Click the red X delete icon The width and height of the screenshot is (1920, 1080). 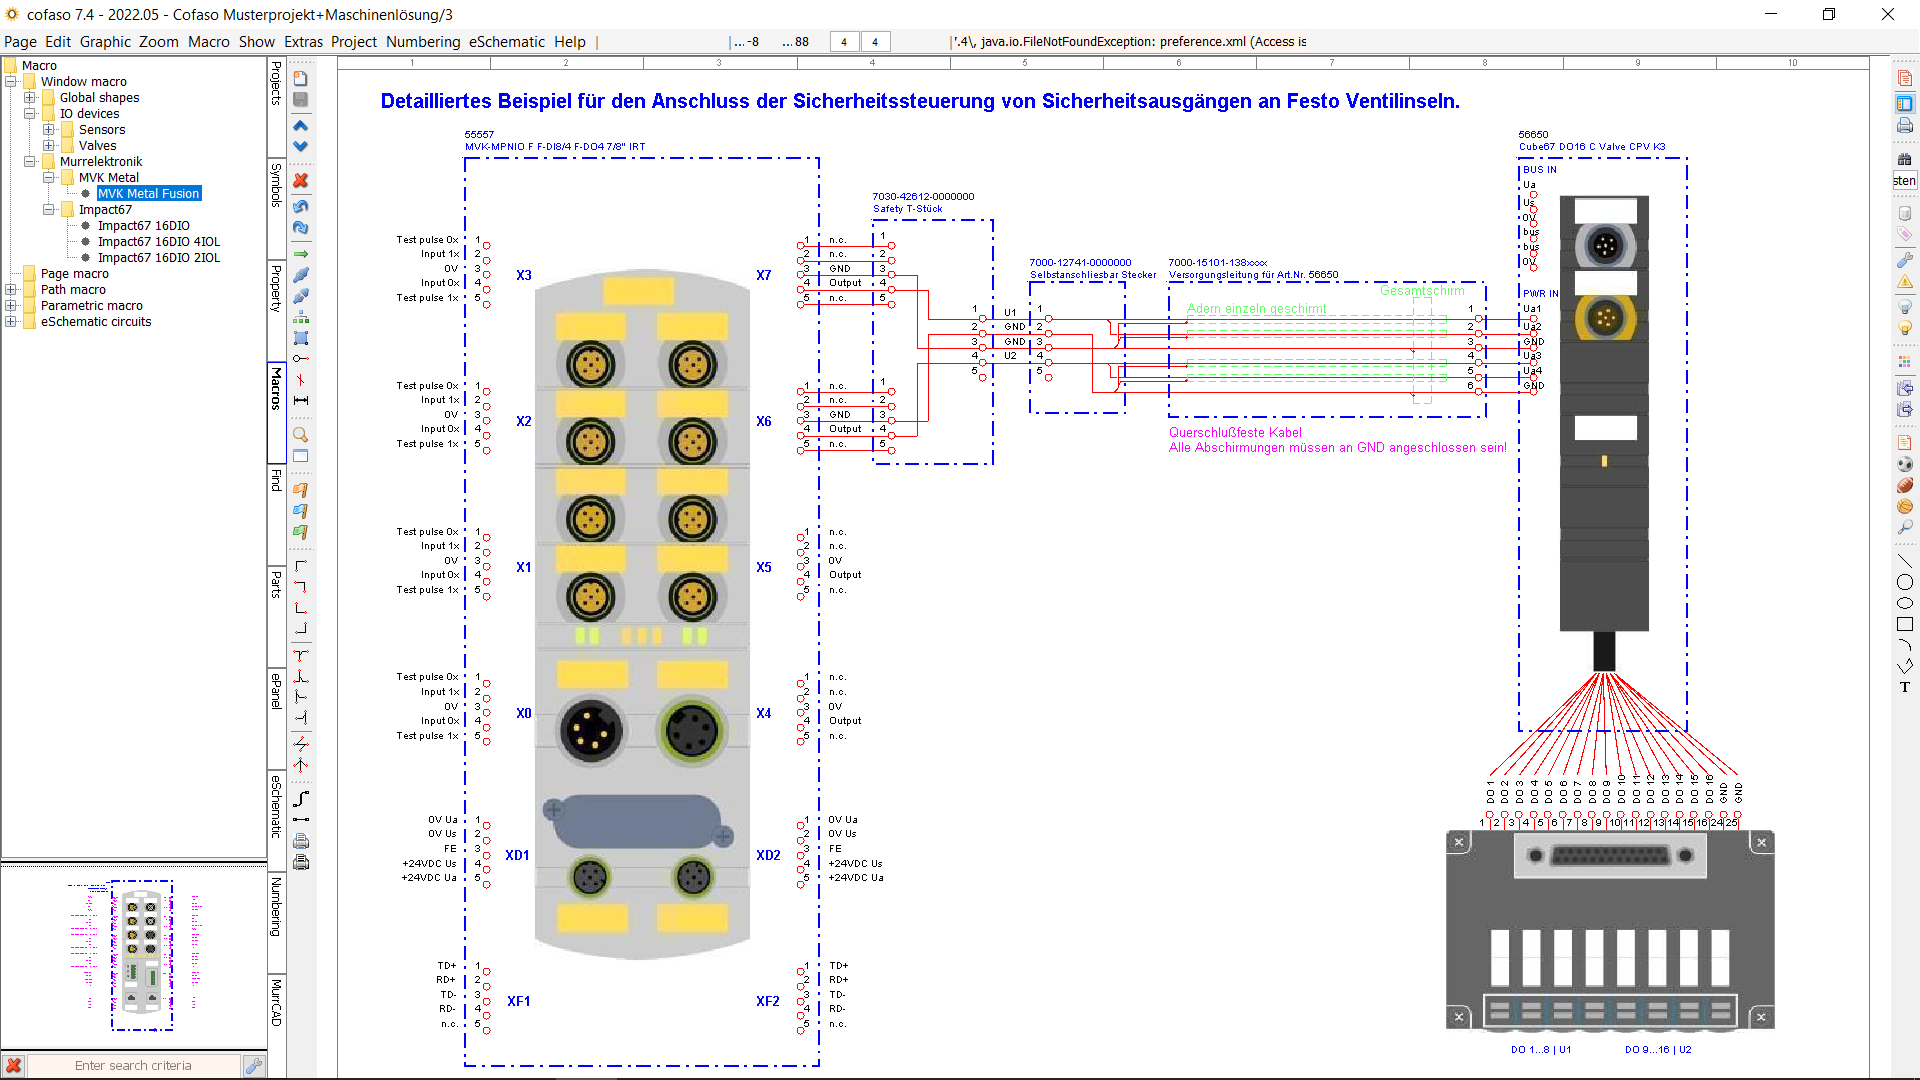[x=300, y=181]
